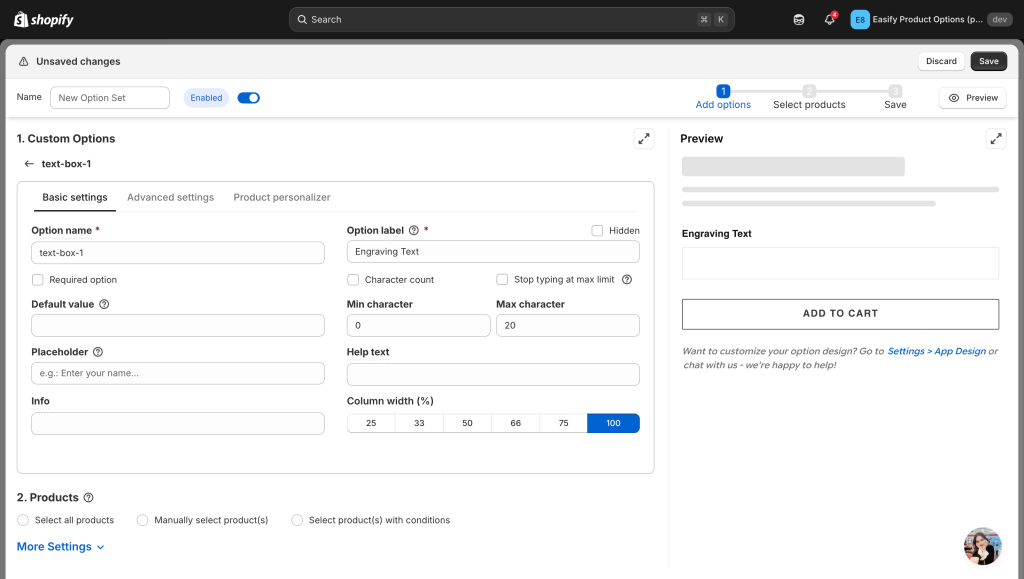The image size is (1024, 579).
Task: Go back using arrow beside text-box-1
Action: tap(29, 164)
